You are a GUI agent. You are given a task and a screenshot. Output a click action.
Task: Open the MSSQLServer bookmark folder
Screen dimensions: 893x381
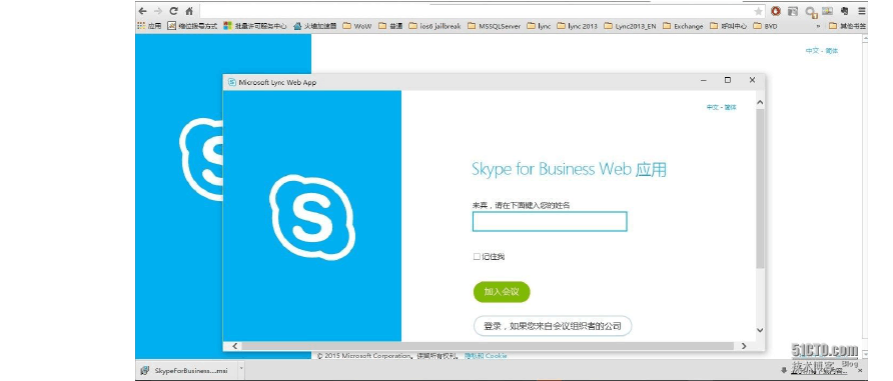click(494, 26)
